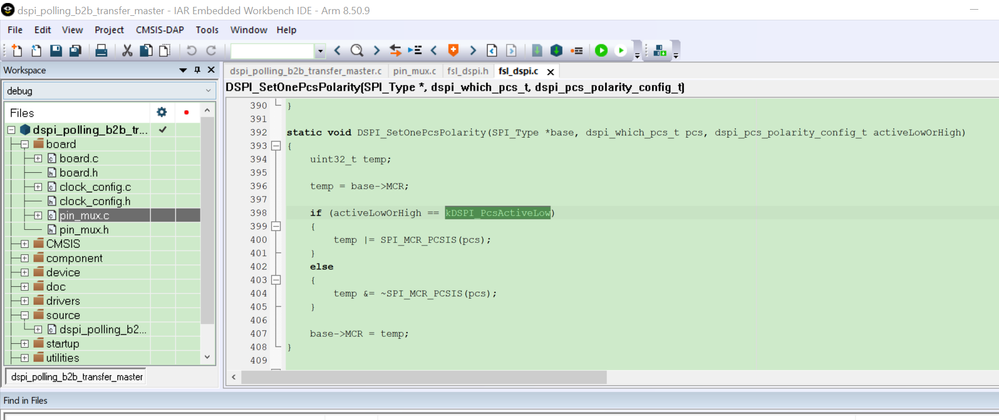Viewport: 999px width, 420px height.
Task: Select clock_config.c in file tree
Action: click(x=95, y=187)
